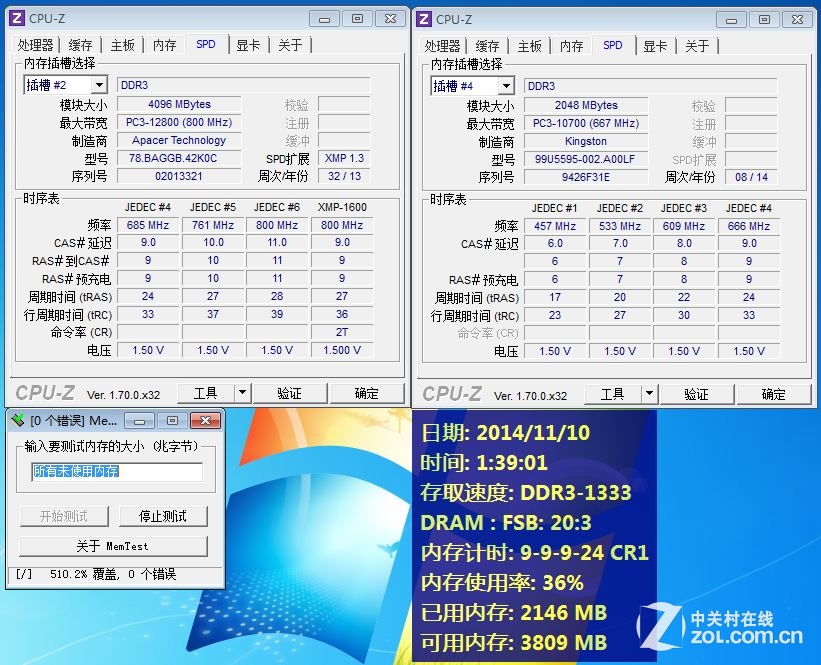821x665 pixels.
Task: Open 工具 dropdown arrow in left CPU-Z window
Action: [242, 393]
